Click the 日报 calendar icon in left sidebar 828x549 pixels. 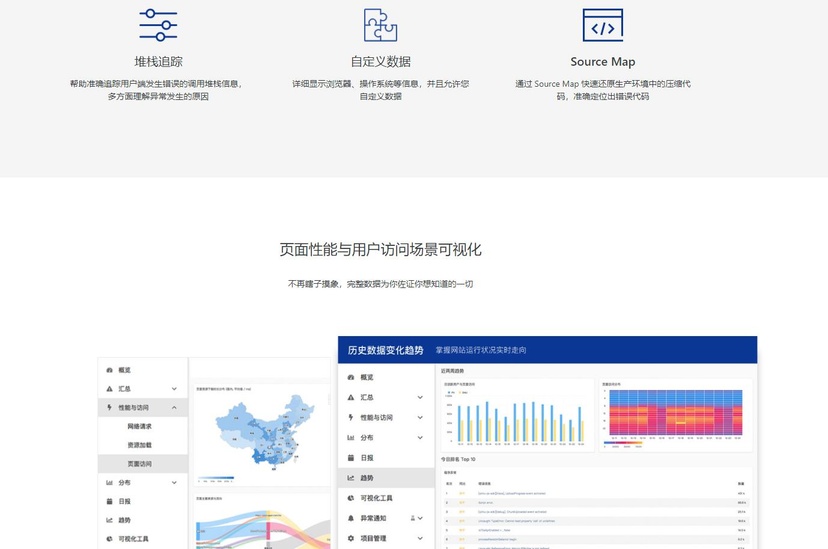109,502
